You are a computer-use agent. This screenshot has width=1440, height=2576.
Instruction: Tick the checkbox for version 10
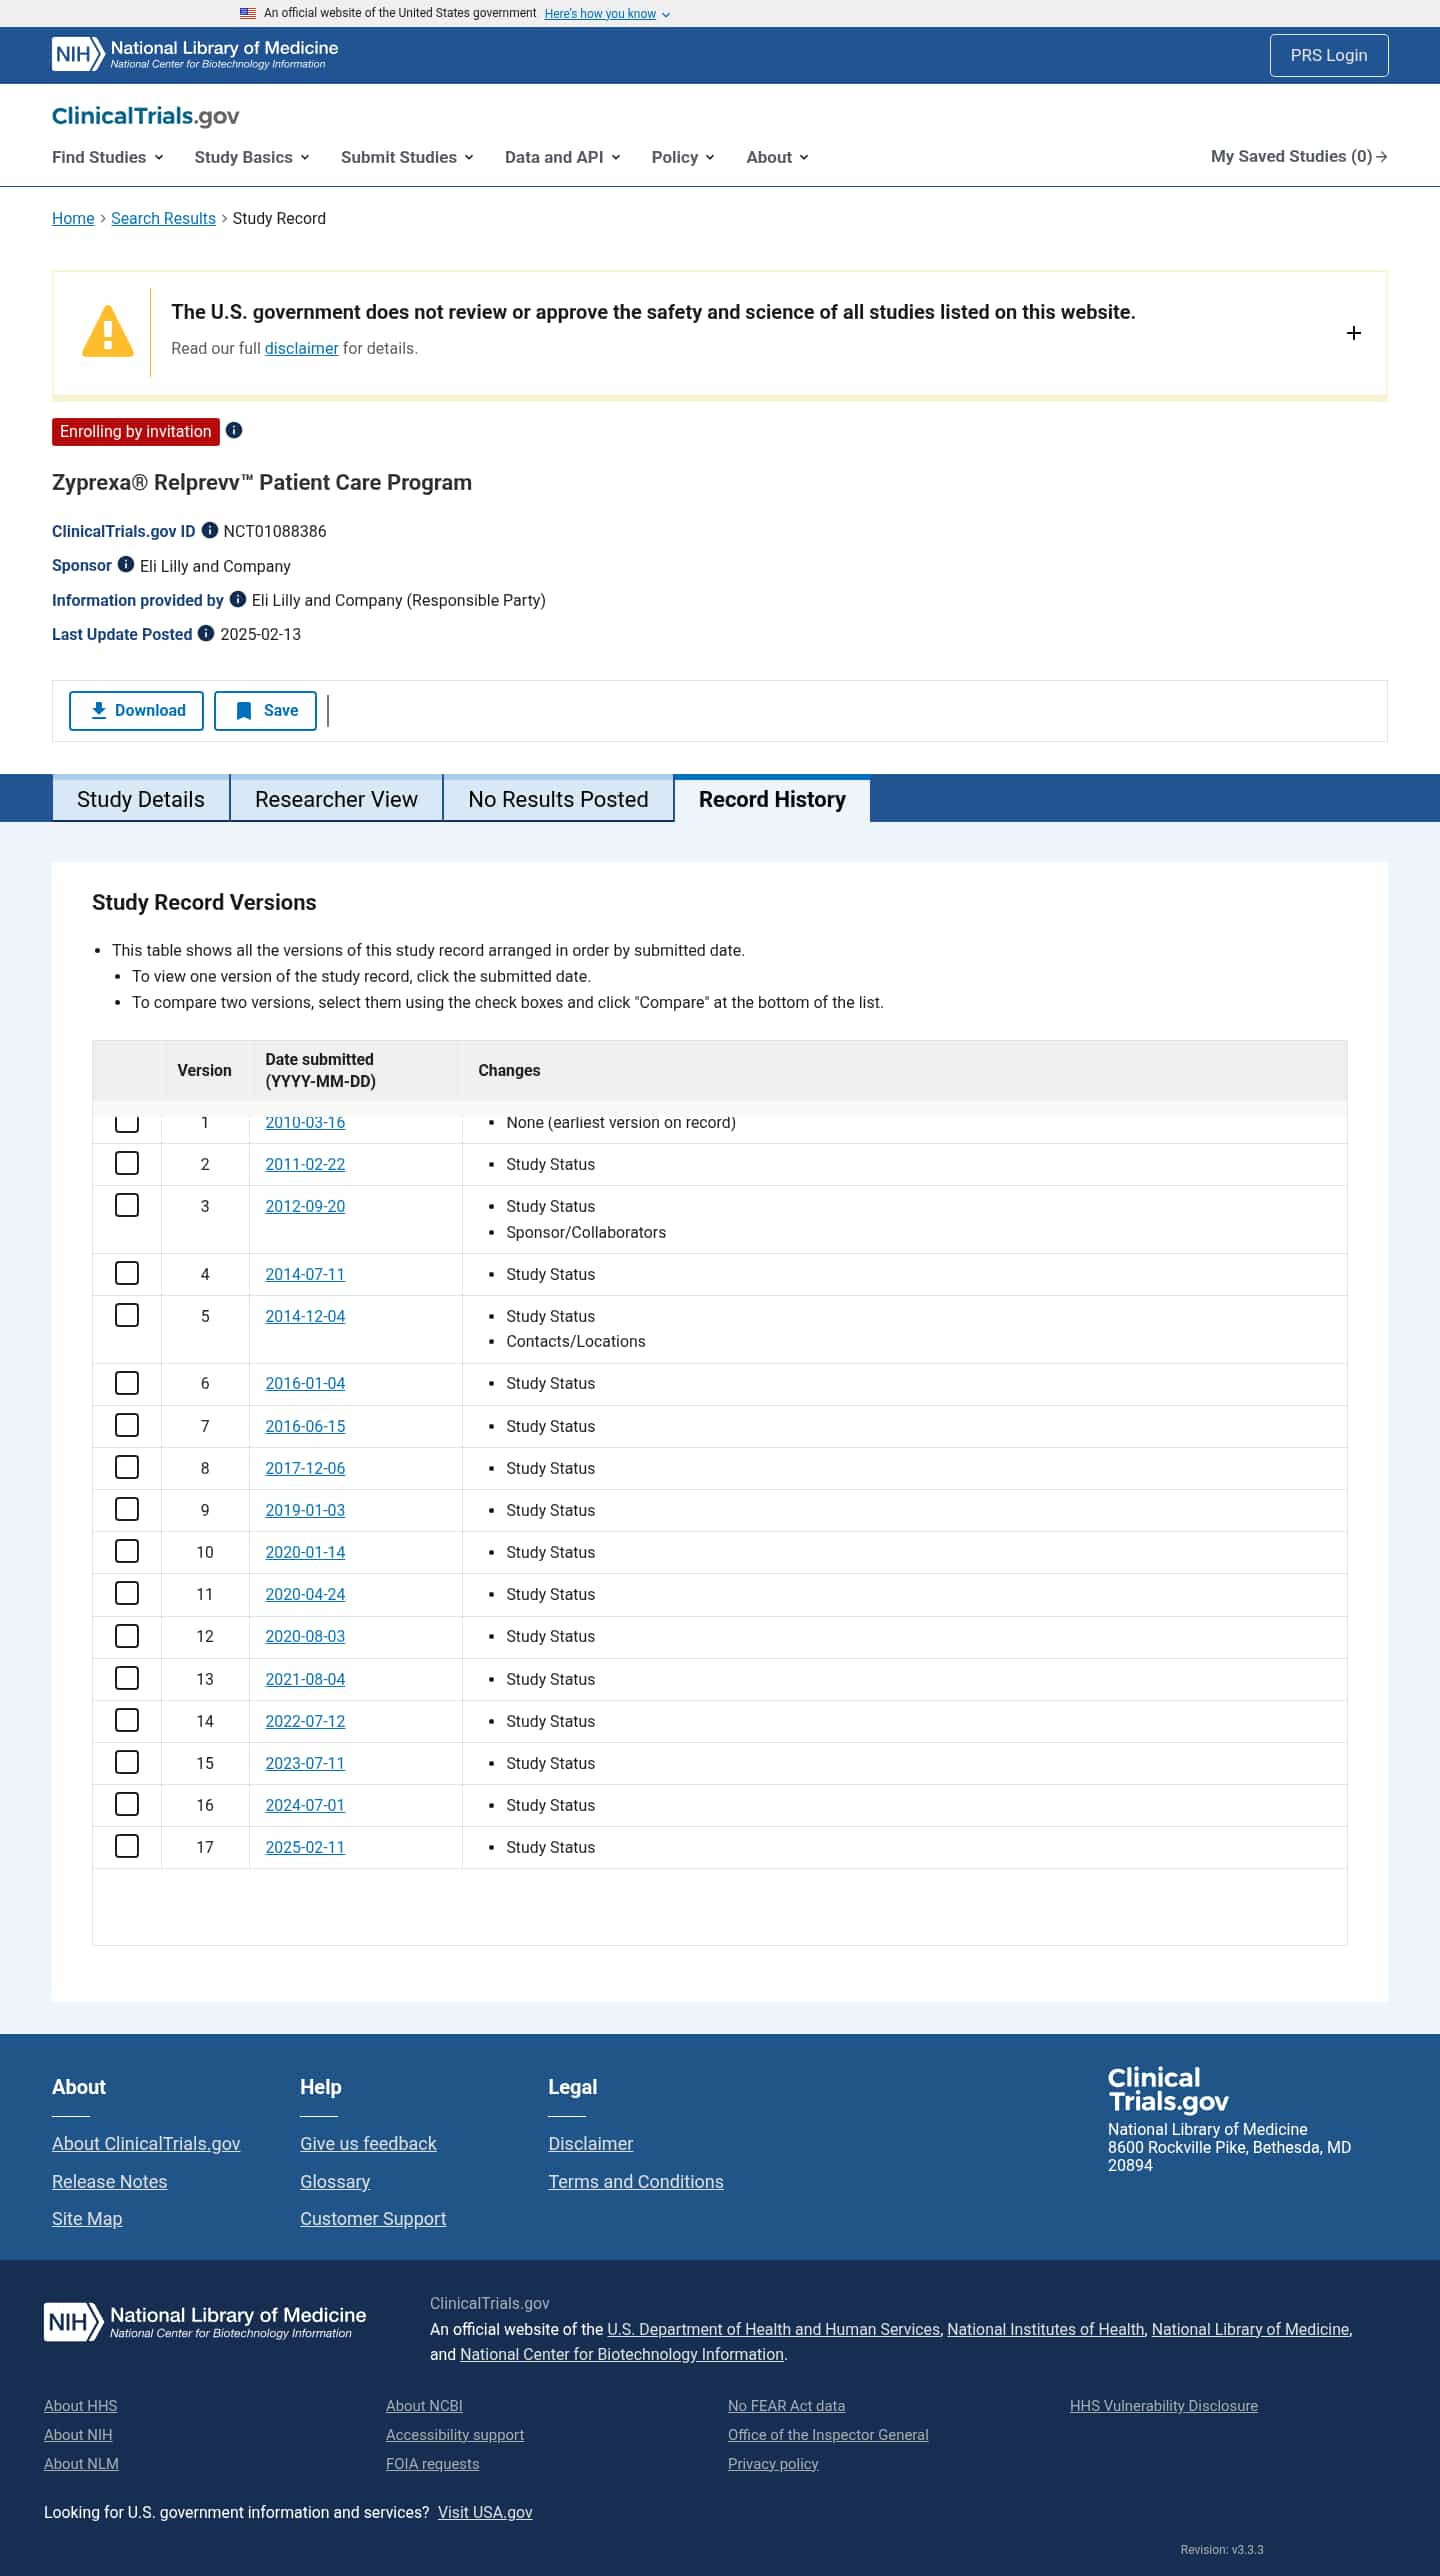point(127,1551)
